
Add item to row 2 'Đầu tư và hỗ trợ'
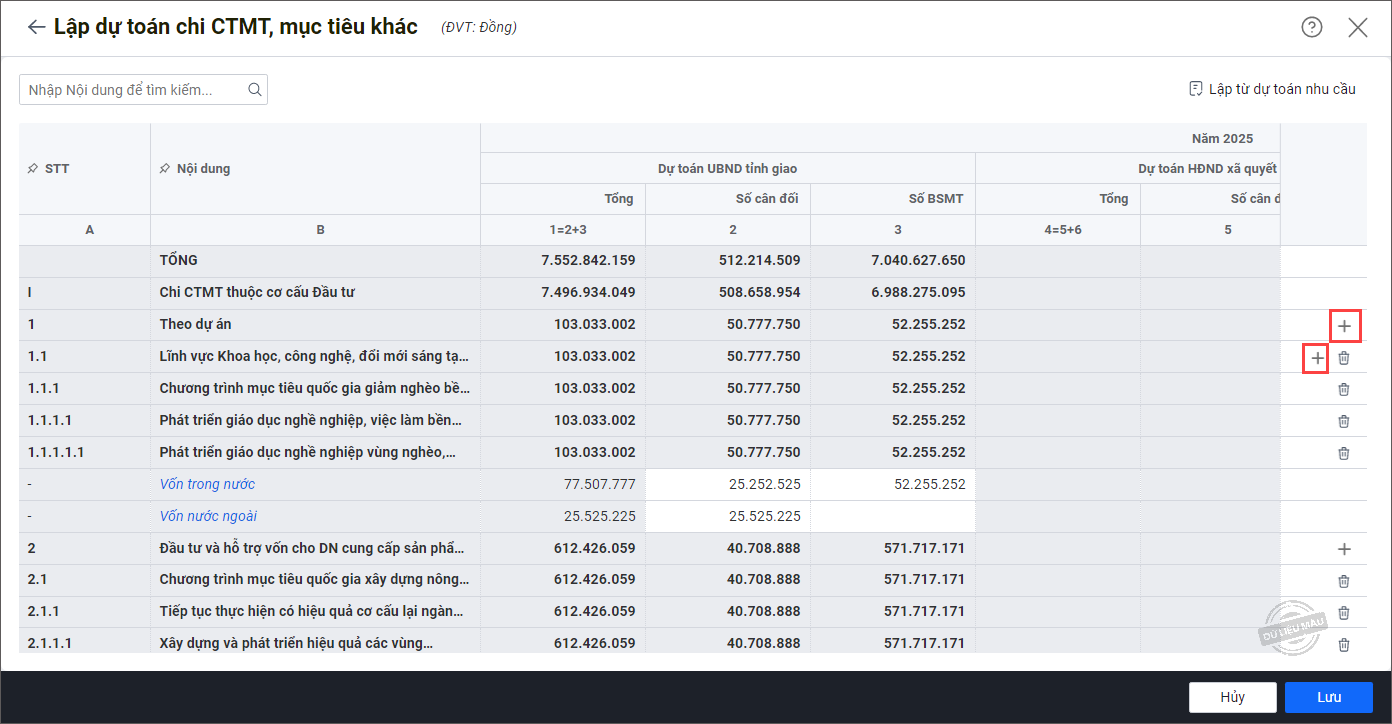[1344, 549]
